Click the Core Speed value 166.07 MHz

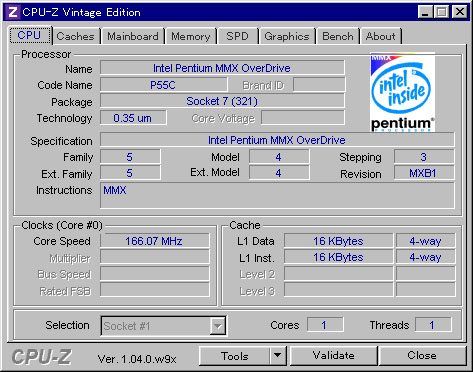[x=155, y=241]
